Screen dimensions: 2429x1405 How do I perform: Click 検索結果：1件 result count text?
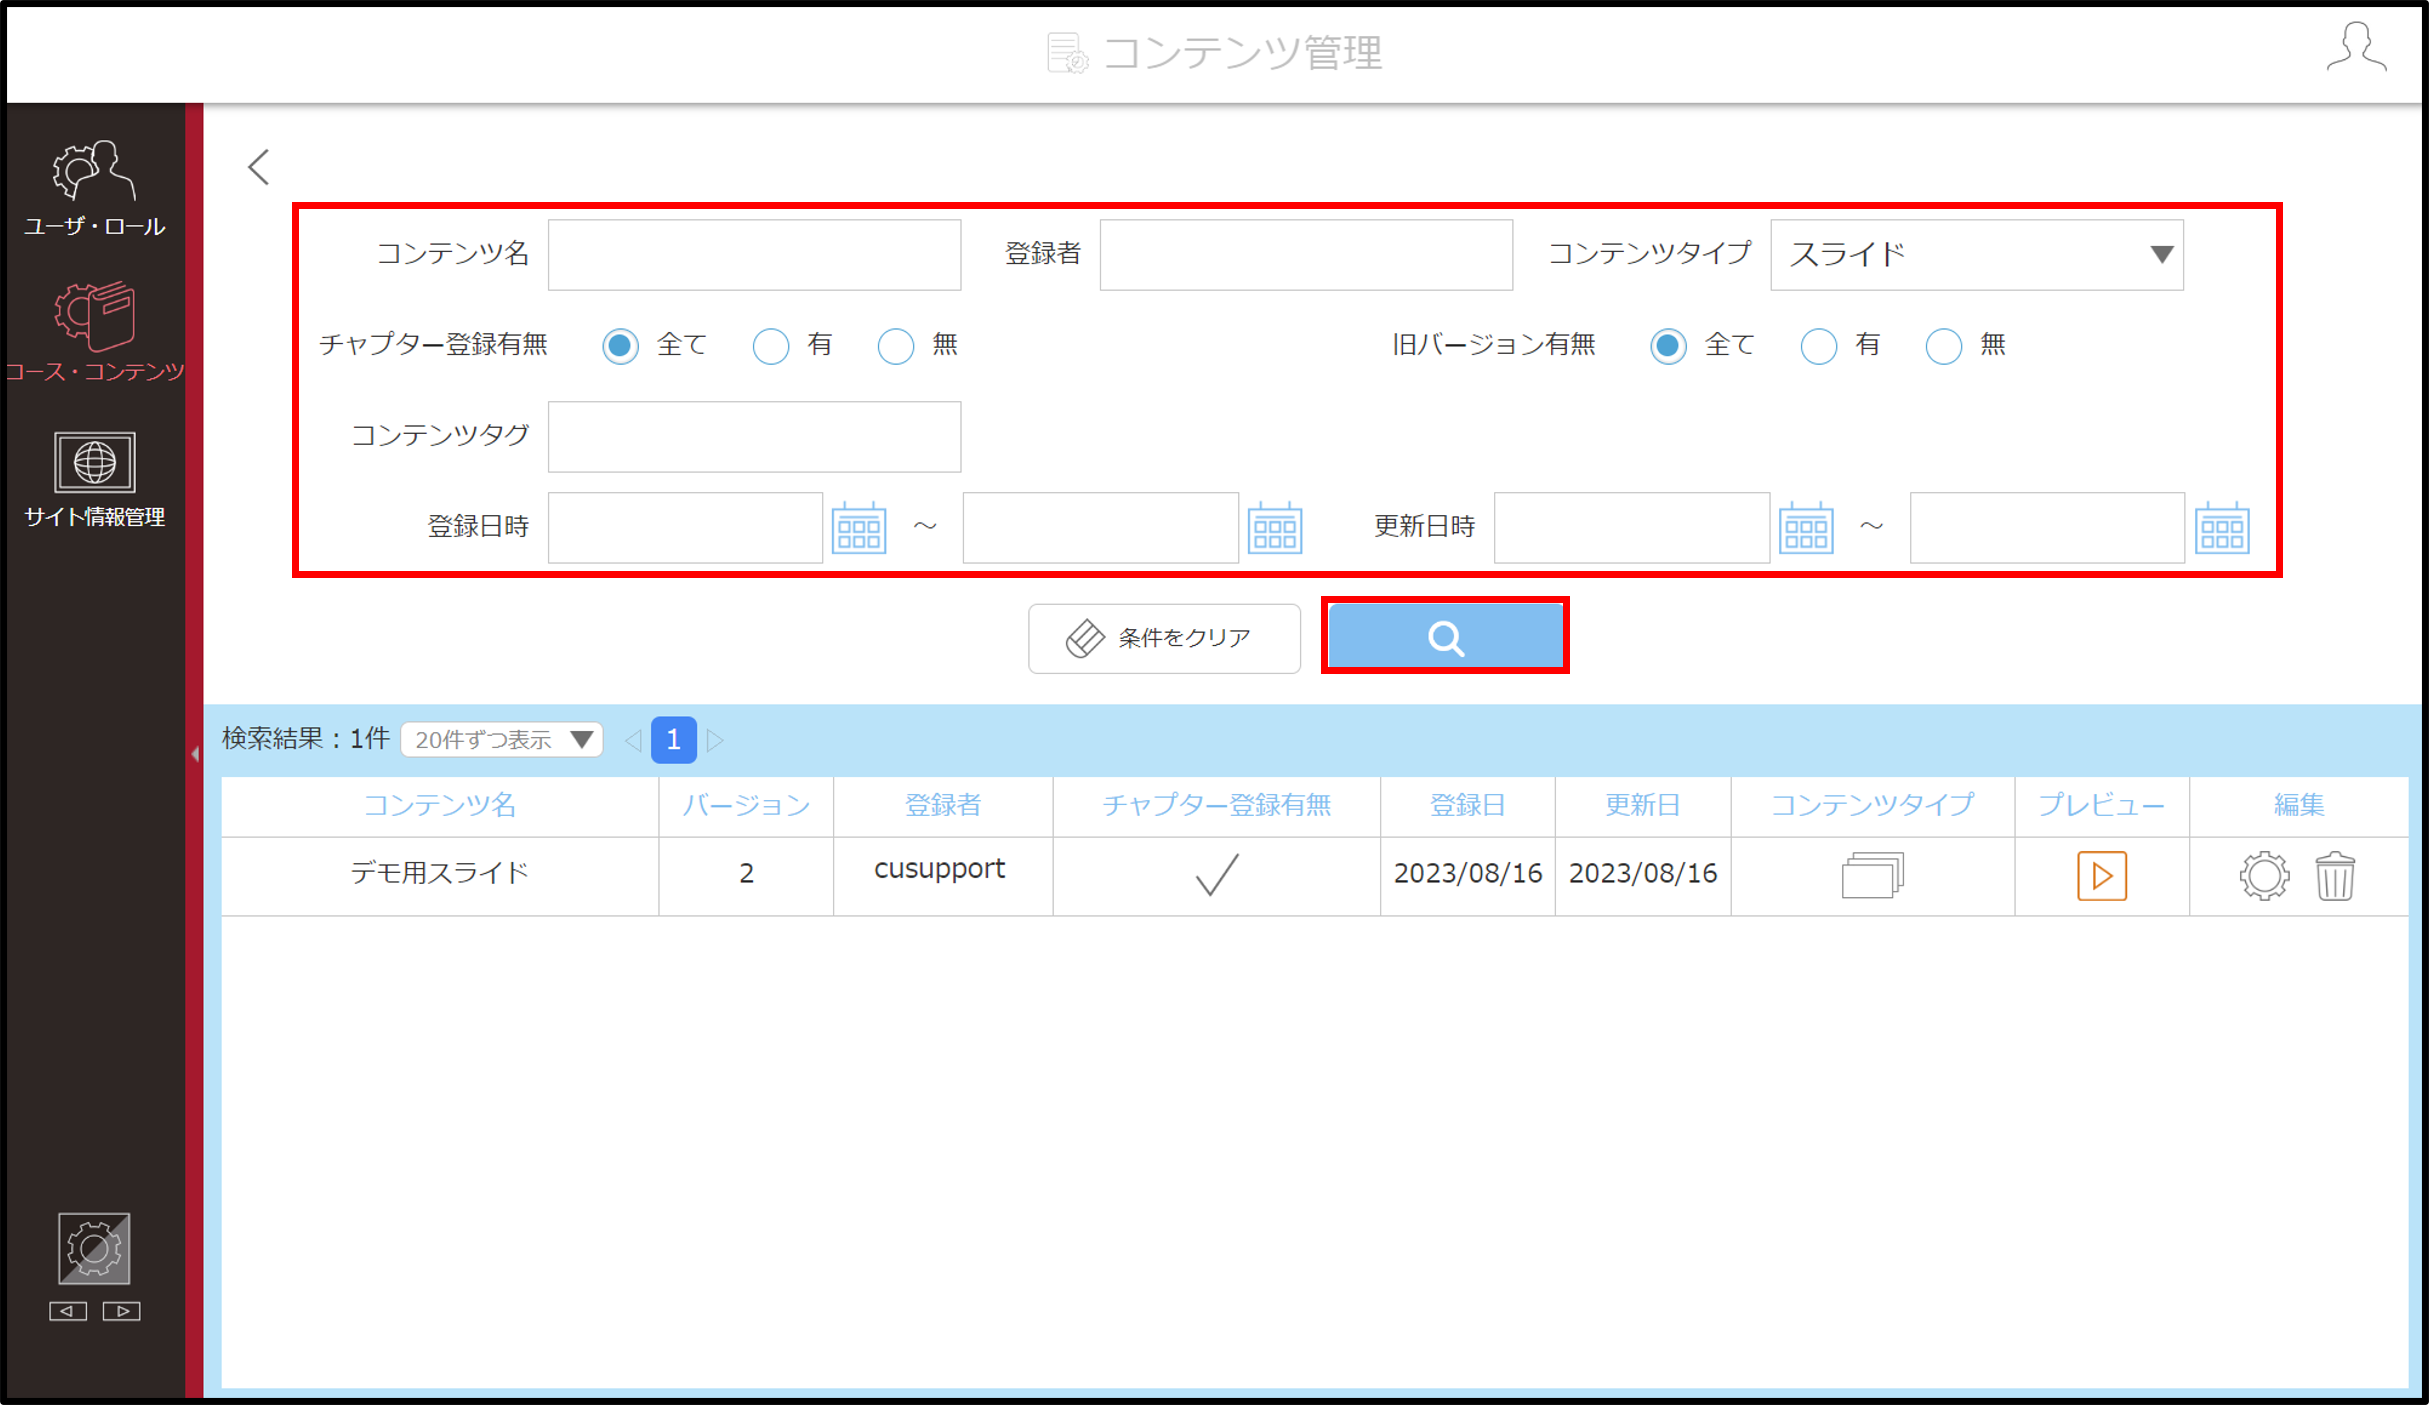306,740
